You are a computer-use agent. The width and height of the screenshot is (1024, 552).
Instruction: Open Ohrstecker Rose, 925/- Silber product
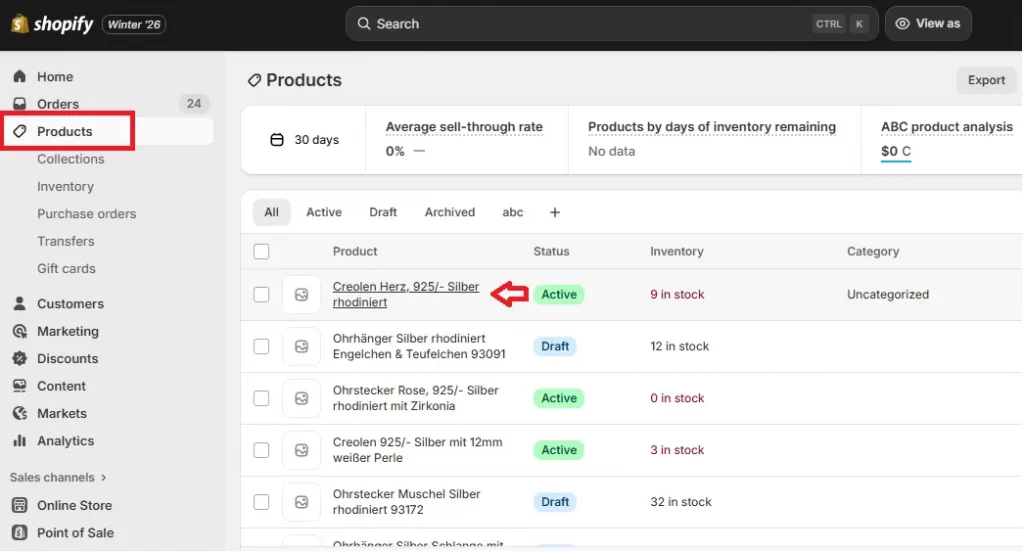pyautogui.click(x=415, y=398)
